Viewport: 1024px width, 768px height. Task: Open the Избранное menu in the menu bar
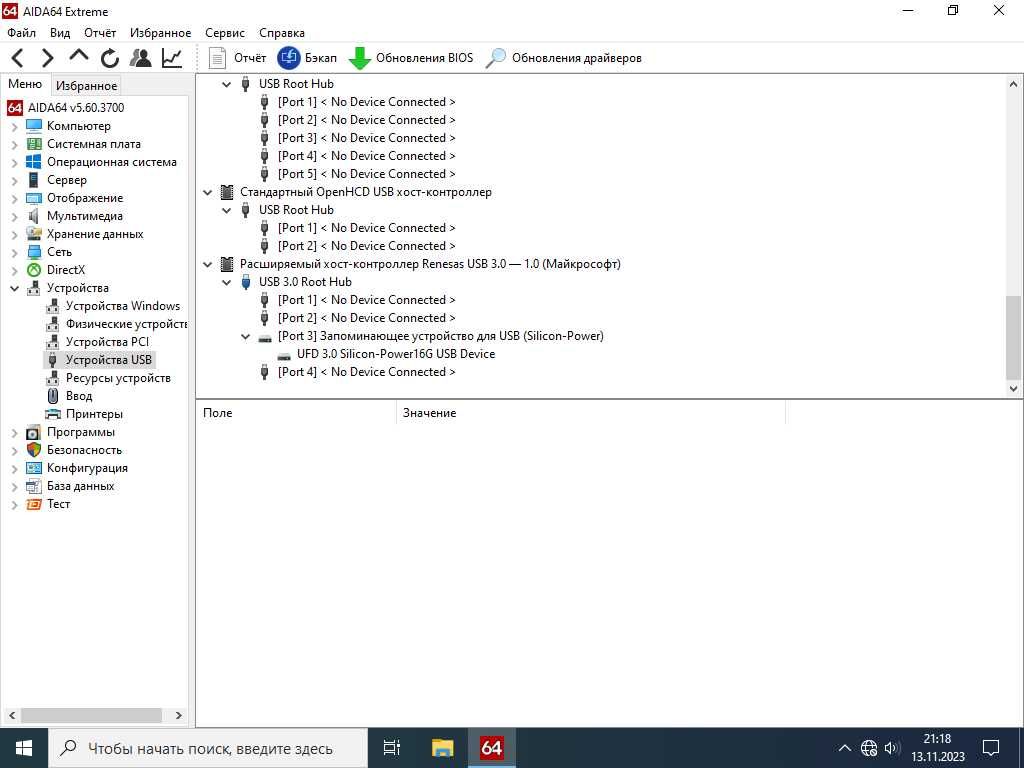(x=161, y=33)
